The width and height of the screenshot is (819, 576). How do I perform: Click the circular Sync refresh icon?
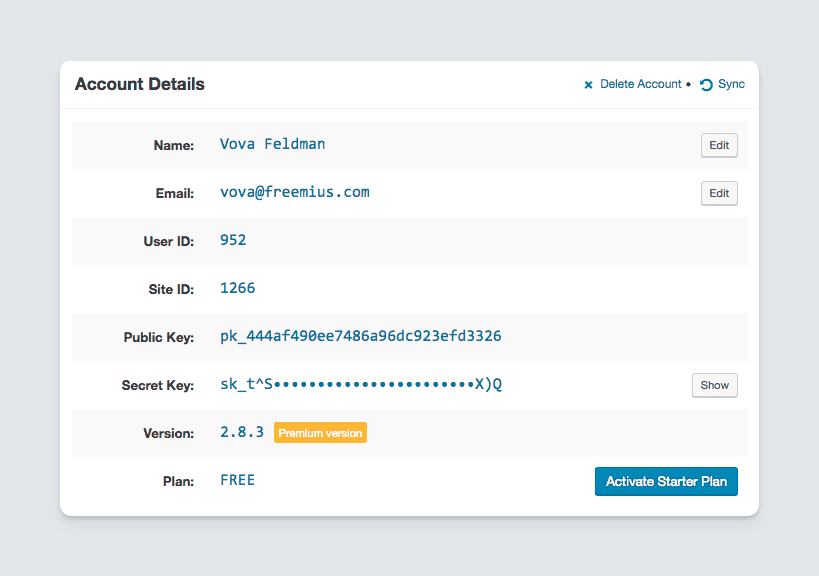[705, 84]
